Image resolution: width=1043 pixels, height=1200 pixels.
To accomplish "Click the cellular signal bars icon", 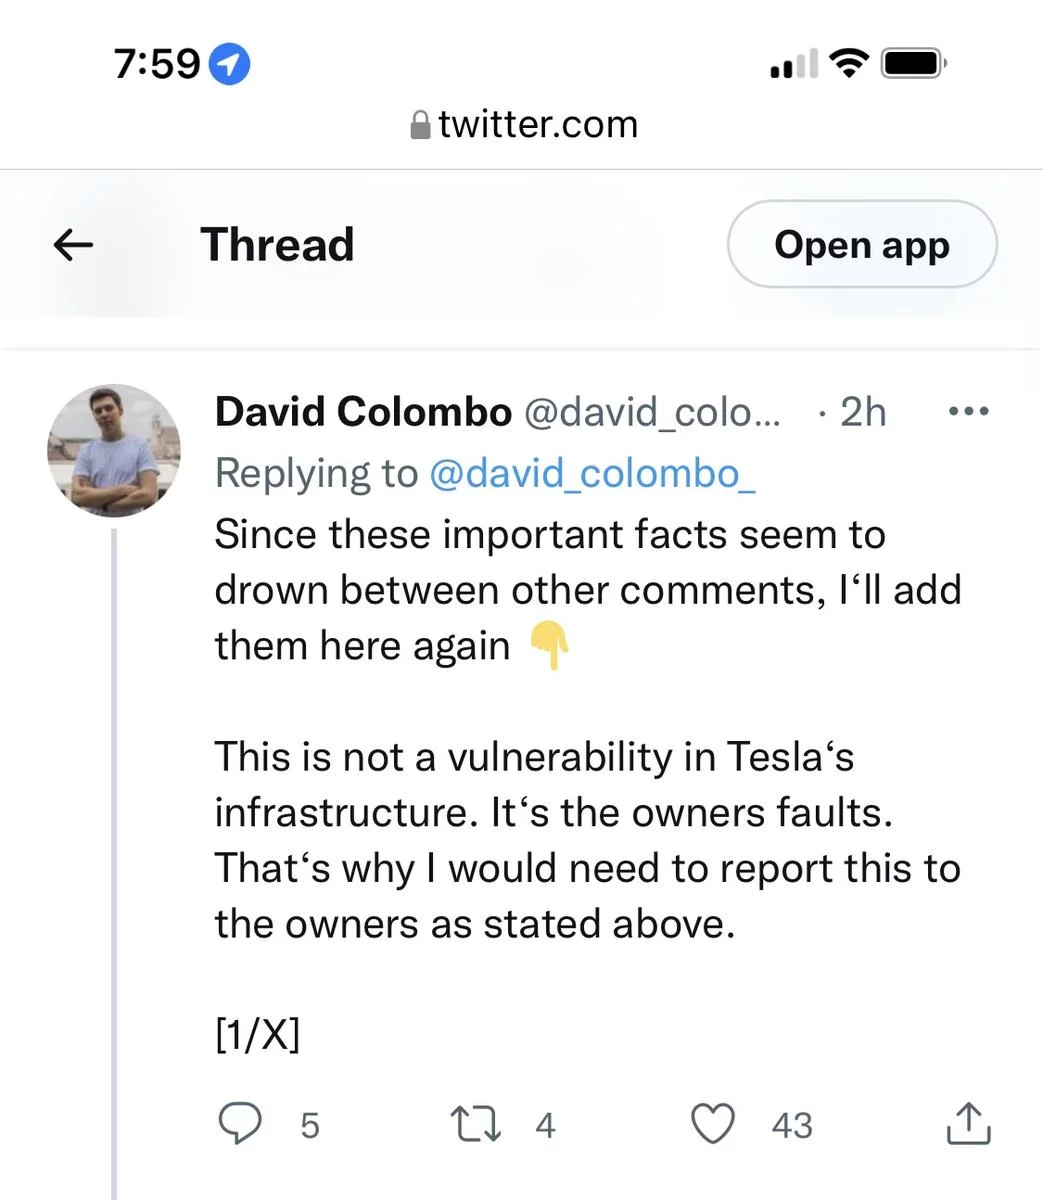I will pos(793,66).
